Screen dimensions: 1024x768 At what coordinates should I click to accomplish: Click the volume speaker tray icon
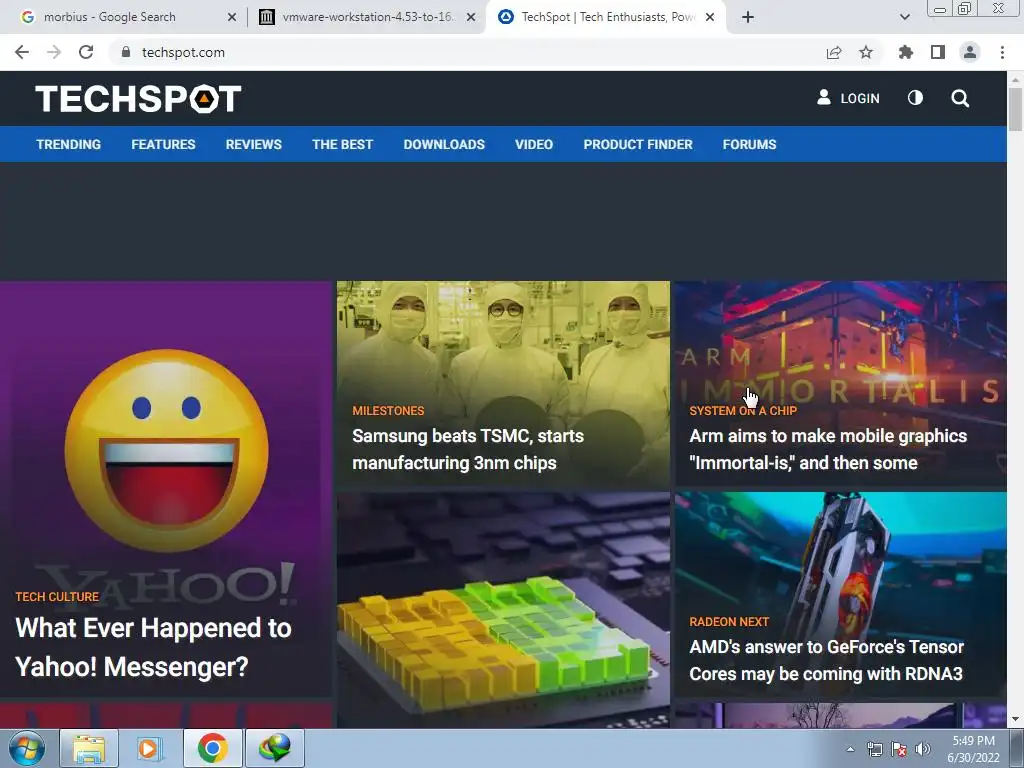pyautogui.click(x=923, y=749)
